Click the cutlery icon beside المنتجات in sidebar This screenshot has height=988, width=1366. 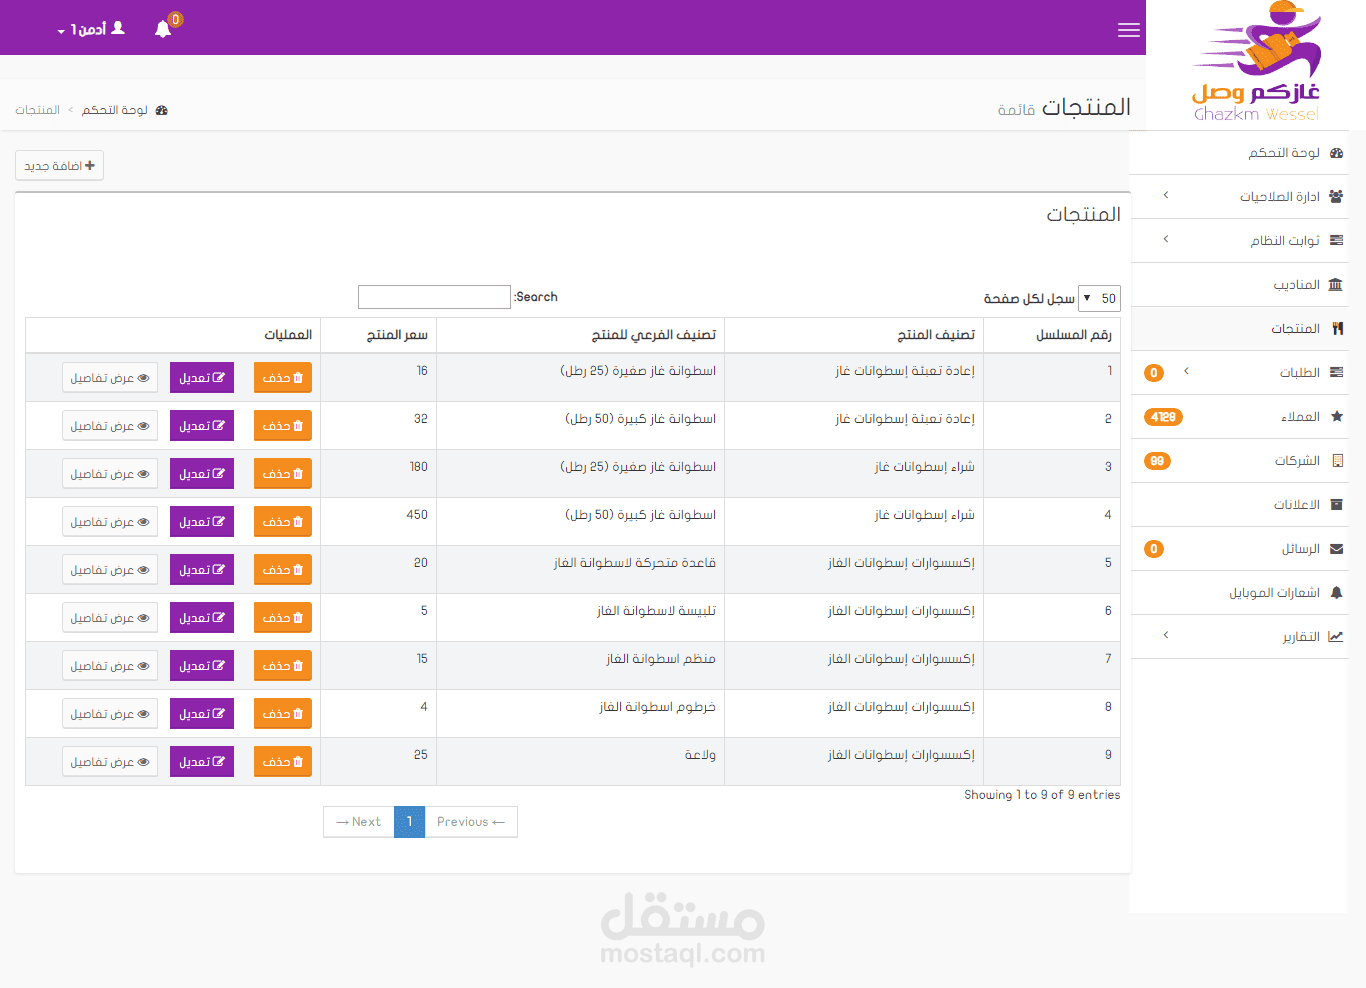tap(1338, 329)
